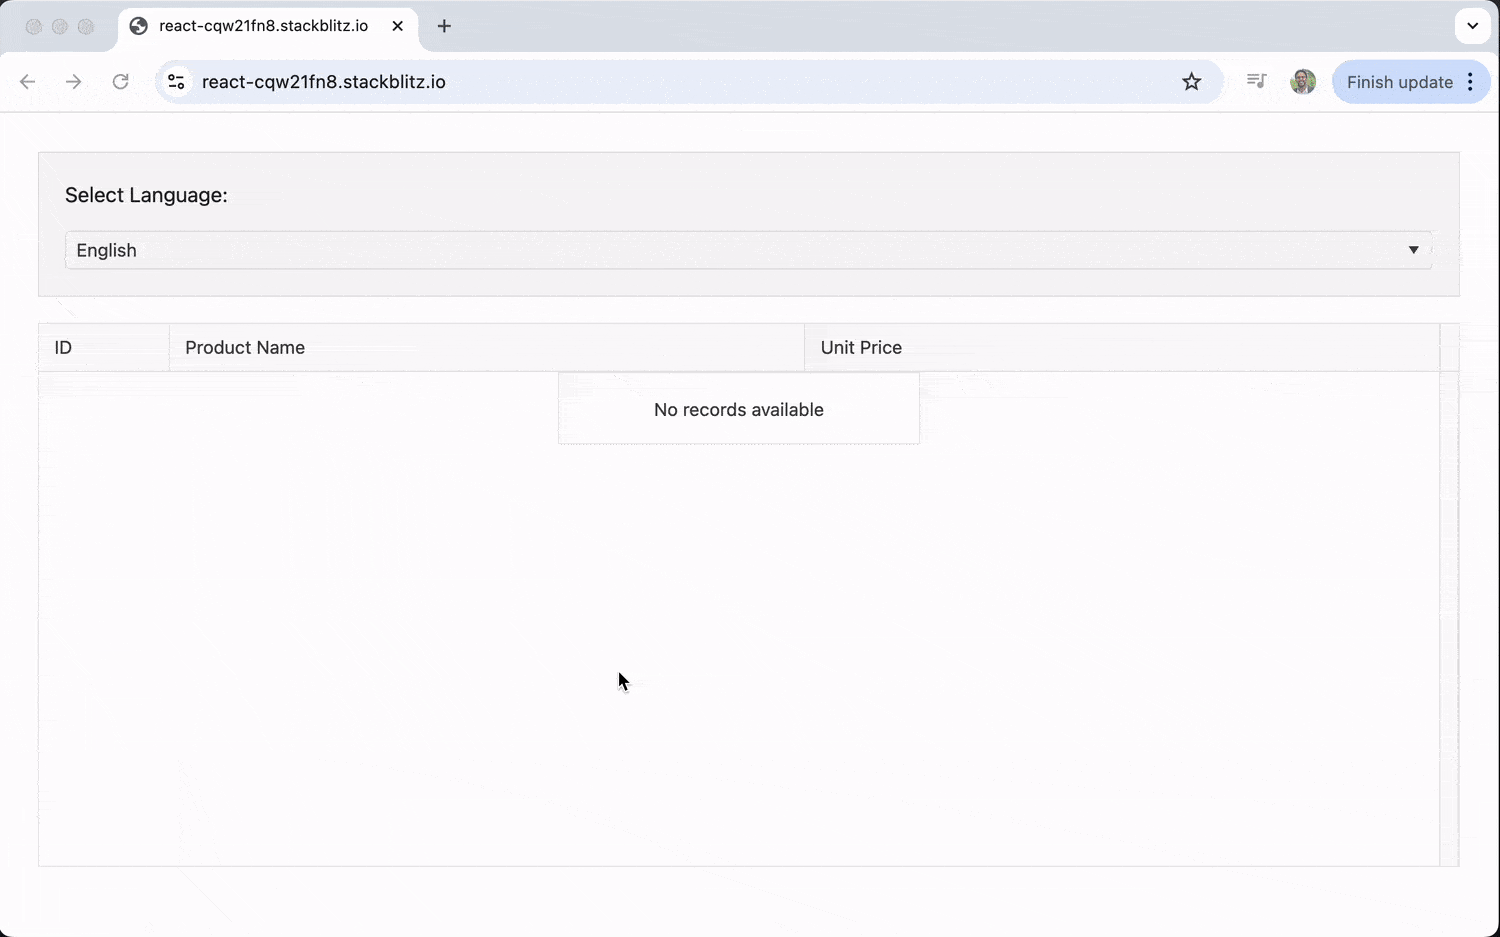1500x937 pixels.
Task: Open the Chrome three-dot menu
Action: (x=1470, y=82)
